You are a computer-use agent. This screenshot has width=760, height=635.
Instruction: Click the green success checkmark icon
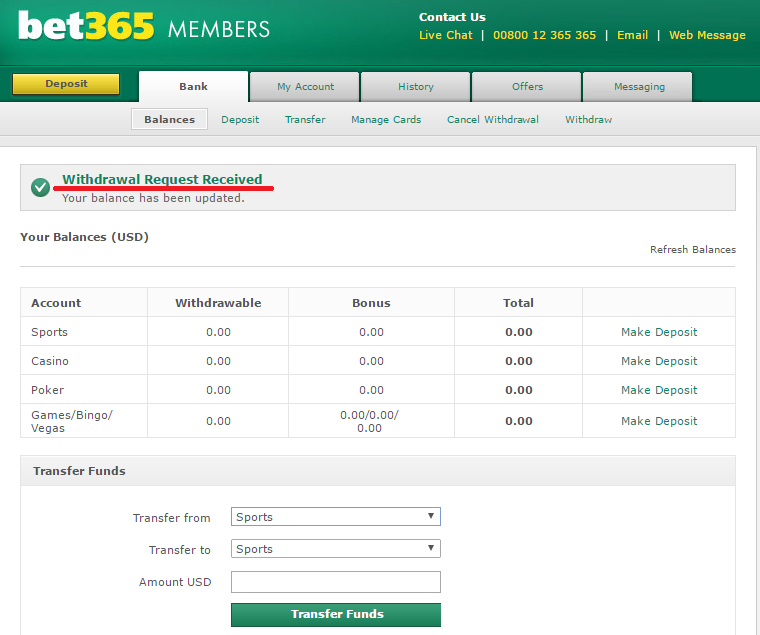41,187
